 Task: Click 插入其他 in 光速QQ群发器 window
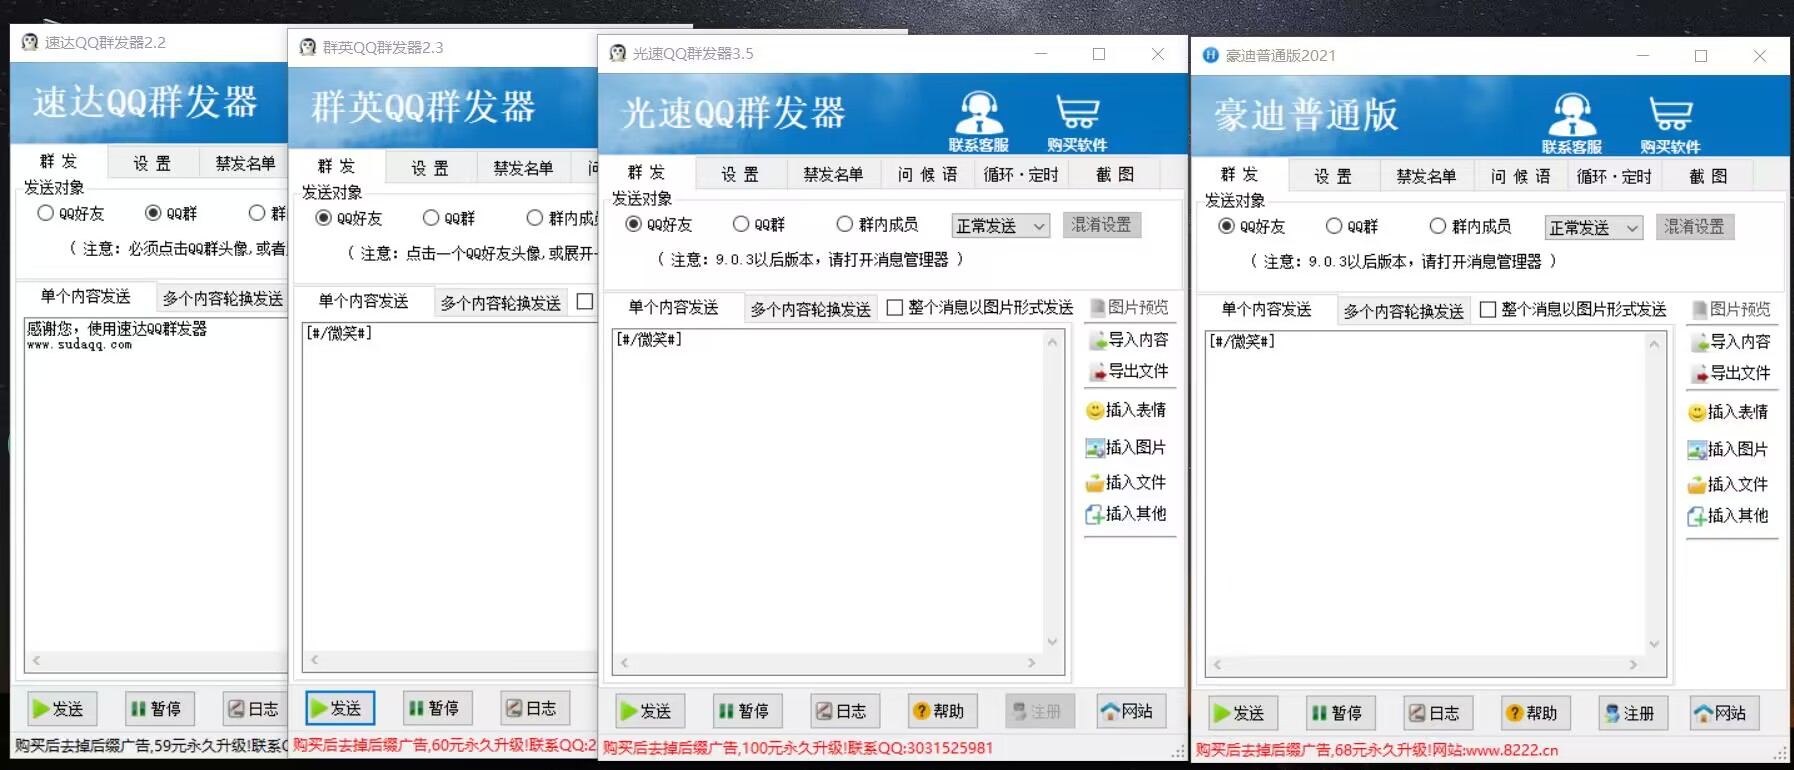tap(1127, 514)
